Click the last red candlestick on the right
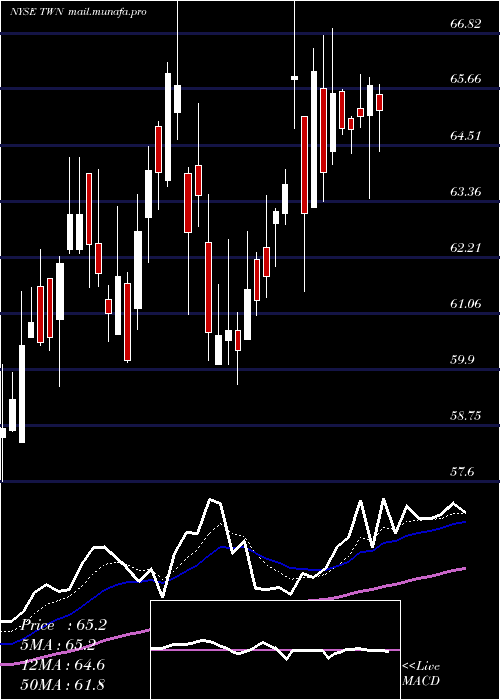This screenshot has height=700, width=500. coord(380,102)
